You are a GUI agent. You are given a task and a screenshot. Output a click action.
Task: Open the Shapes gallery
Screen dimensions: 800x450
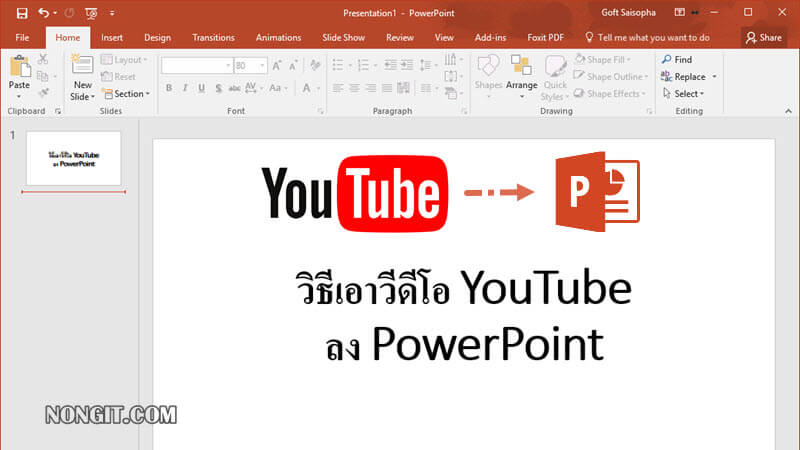click(488, 76)
